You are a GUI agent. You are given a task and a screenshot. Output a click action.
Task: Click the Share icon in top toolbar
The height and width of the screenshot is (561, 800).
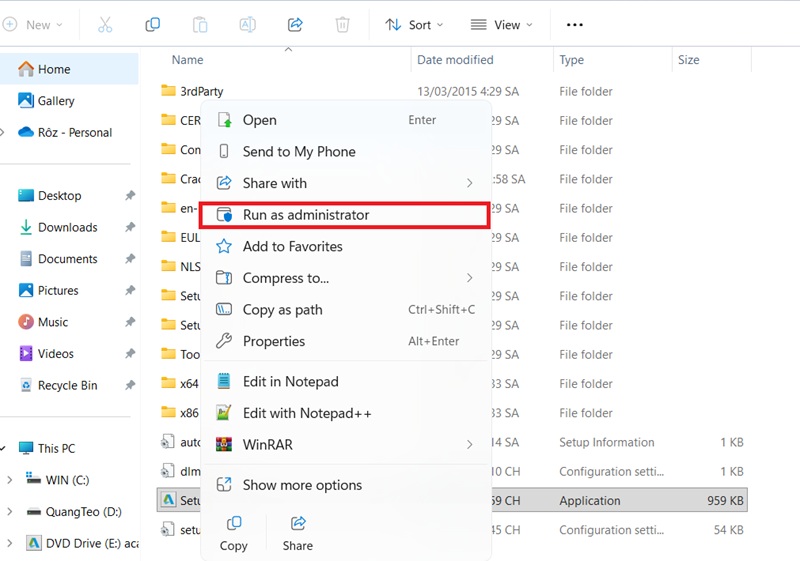tap(295, 24)
